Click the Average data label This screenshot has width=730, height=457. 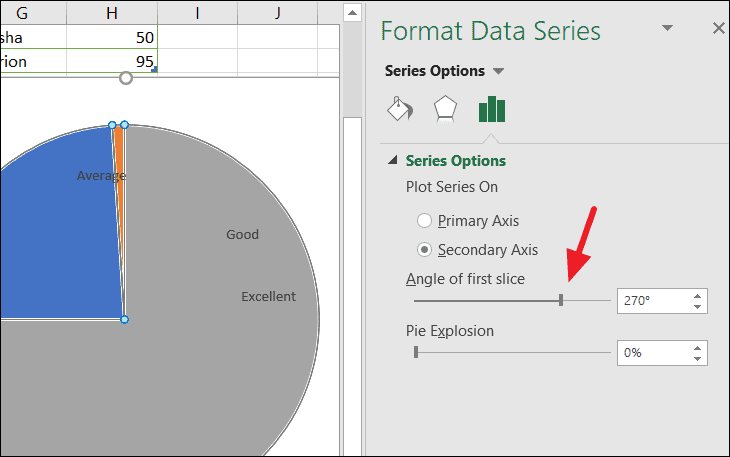(101, 176)
